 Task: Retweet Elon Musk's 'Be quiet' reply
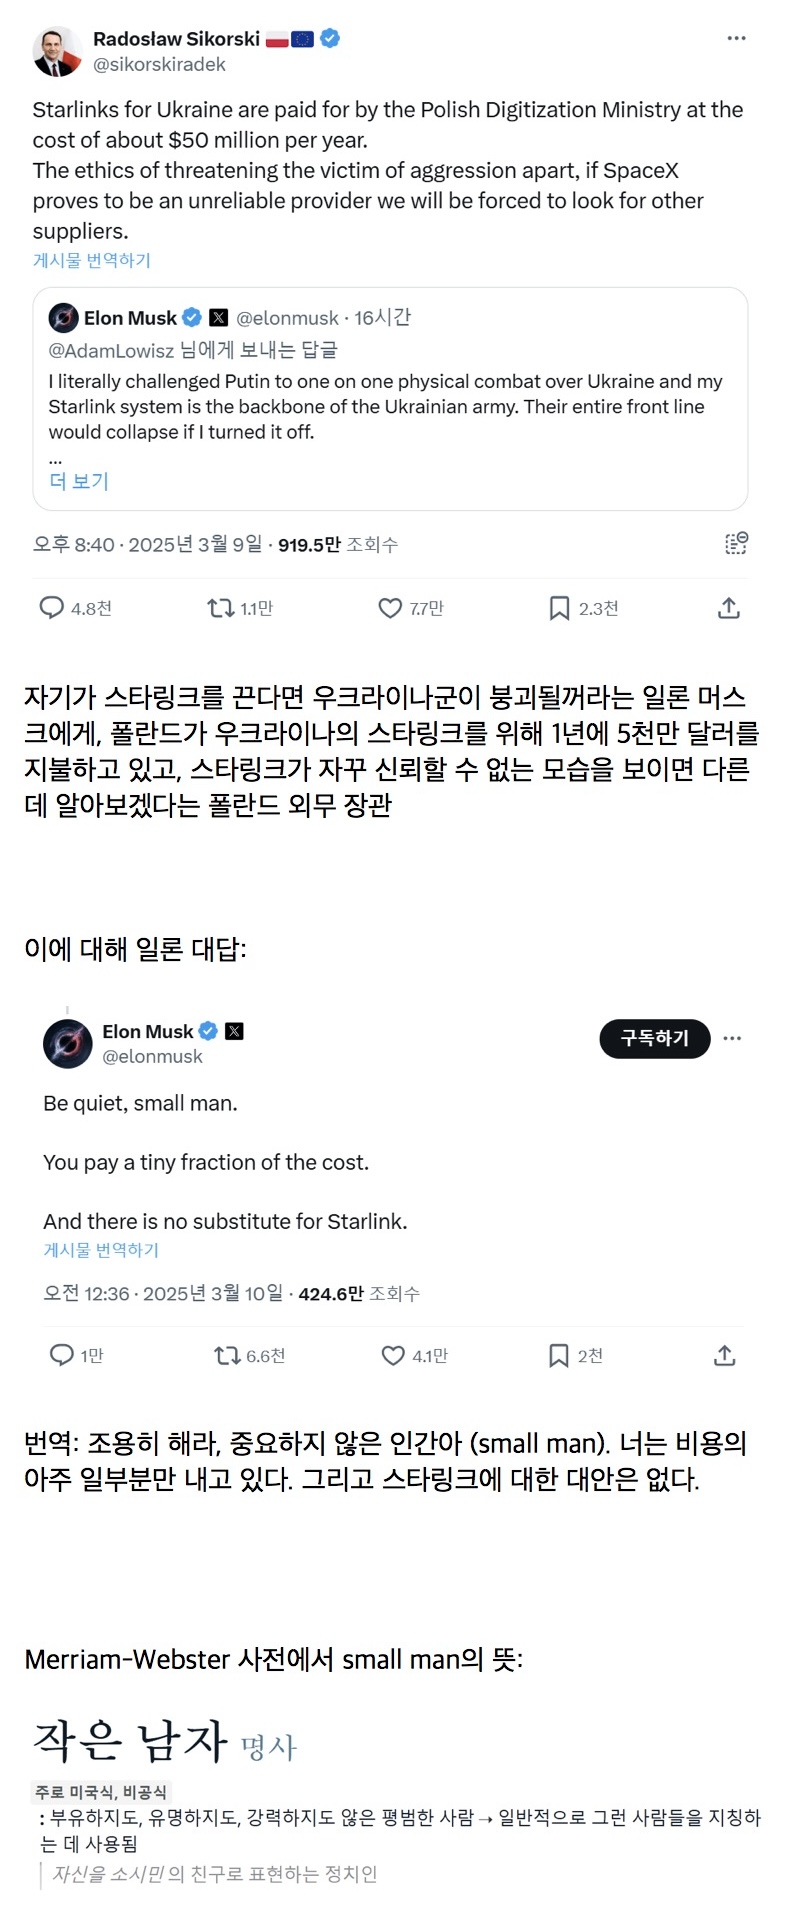(x=227, y=1355)
